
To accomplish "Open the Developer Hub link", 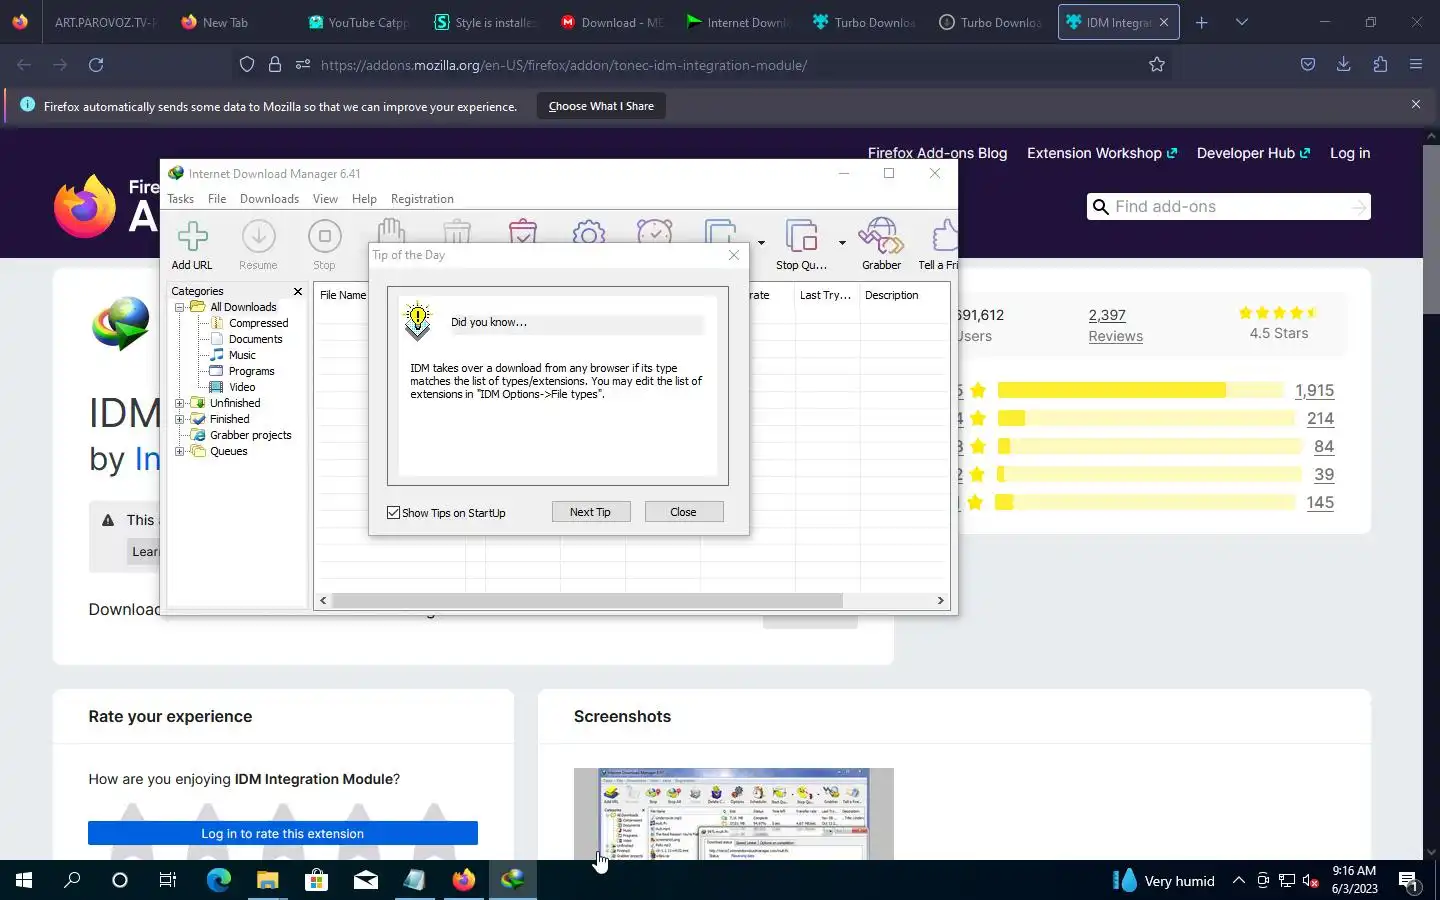I will (1253, 153).
